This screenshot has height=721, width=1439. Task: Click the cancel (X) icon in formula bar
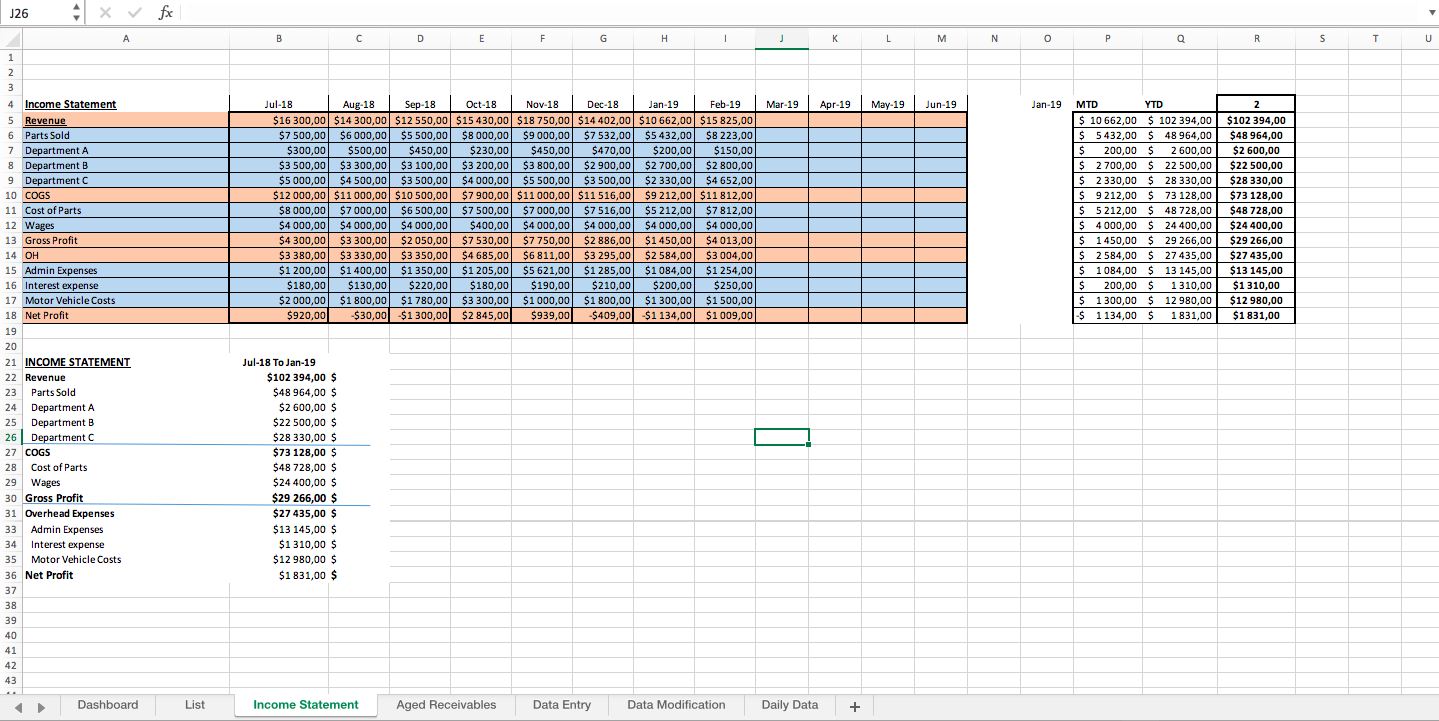[106, 13]
